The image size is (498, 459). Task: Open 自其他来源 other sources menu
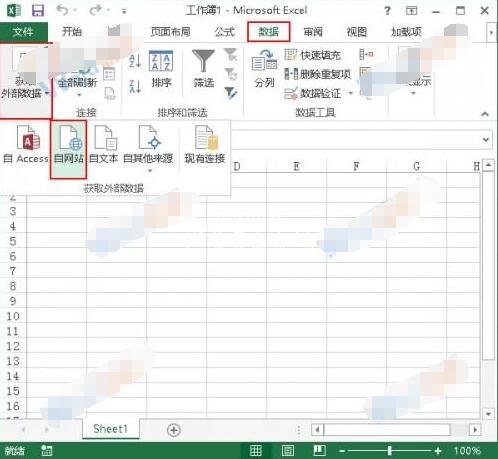click(148, 149)
